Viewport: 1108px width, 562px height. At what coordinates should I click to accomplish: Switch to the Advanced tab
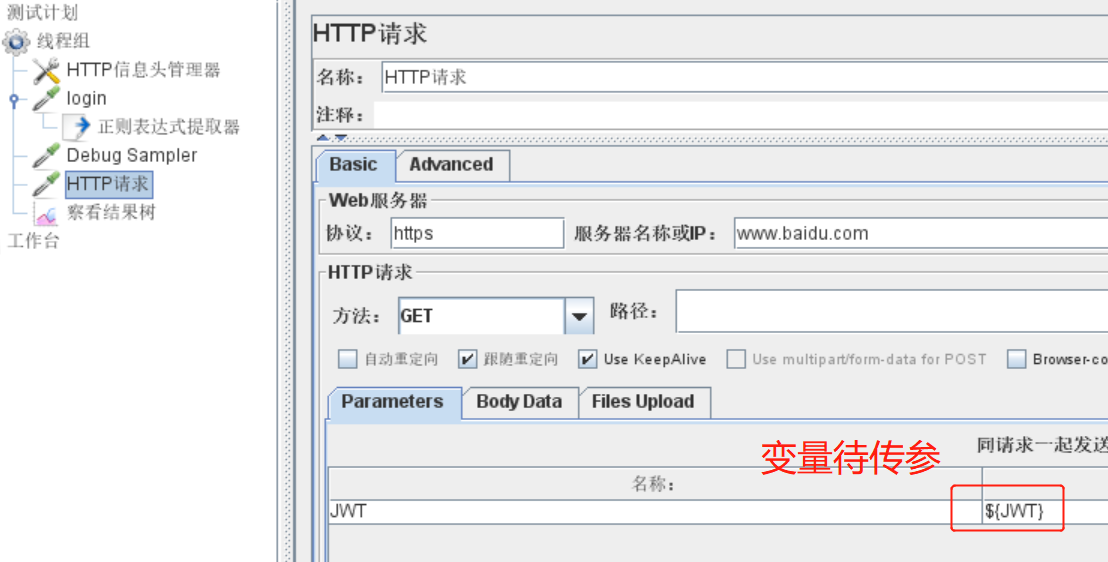pos(452,165)
